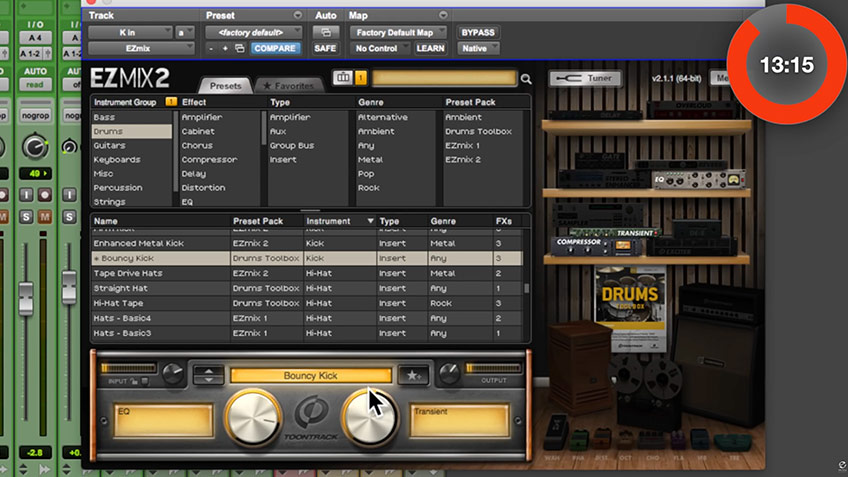Click the record enable button on the mixer track

45,195
